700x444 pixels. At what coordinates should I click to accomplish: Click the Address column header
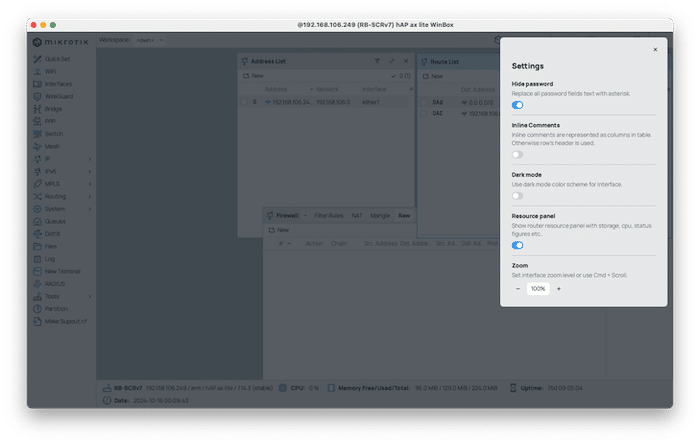pos(275,89)
